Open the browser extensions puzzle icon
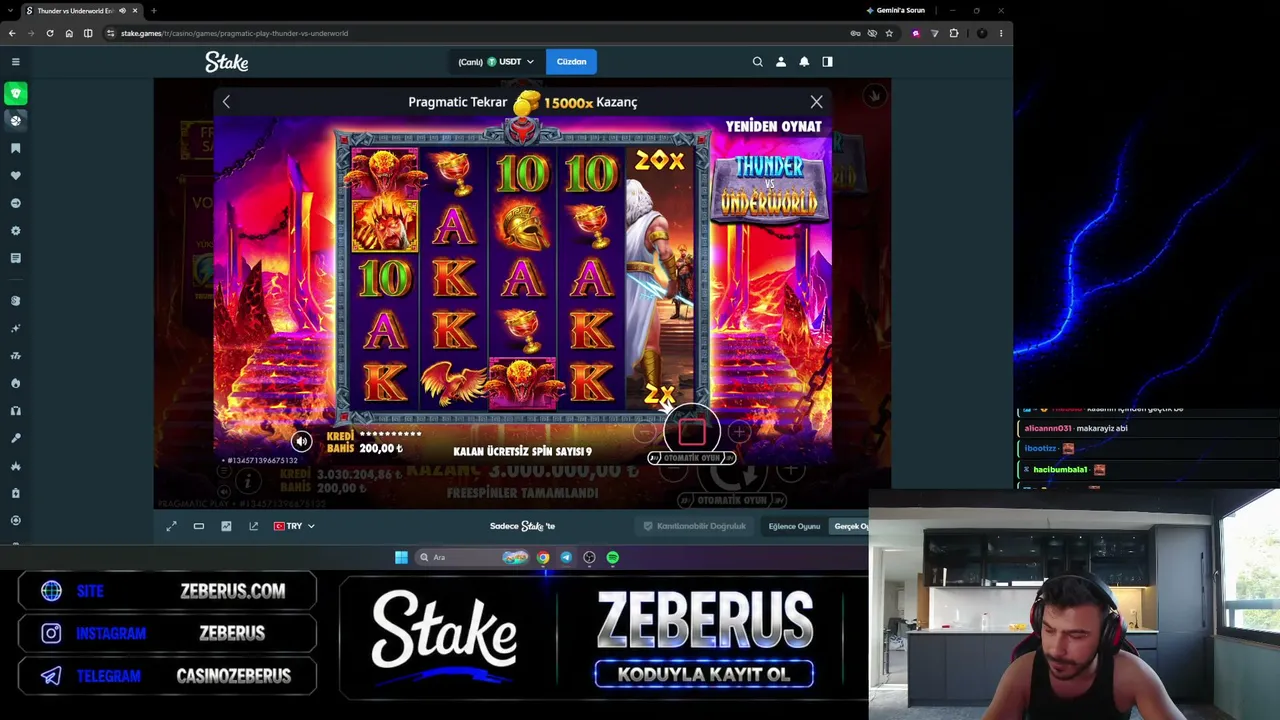The height and width of the screenshot is (720, 1280). pyautogui.click(x=953, y=33)
